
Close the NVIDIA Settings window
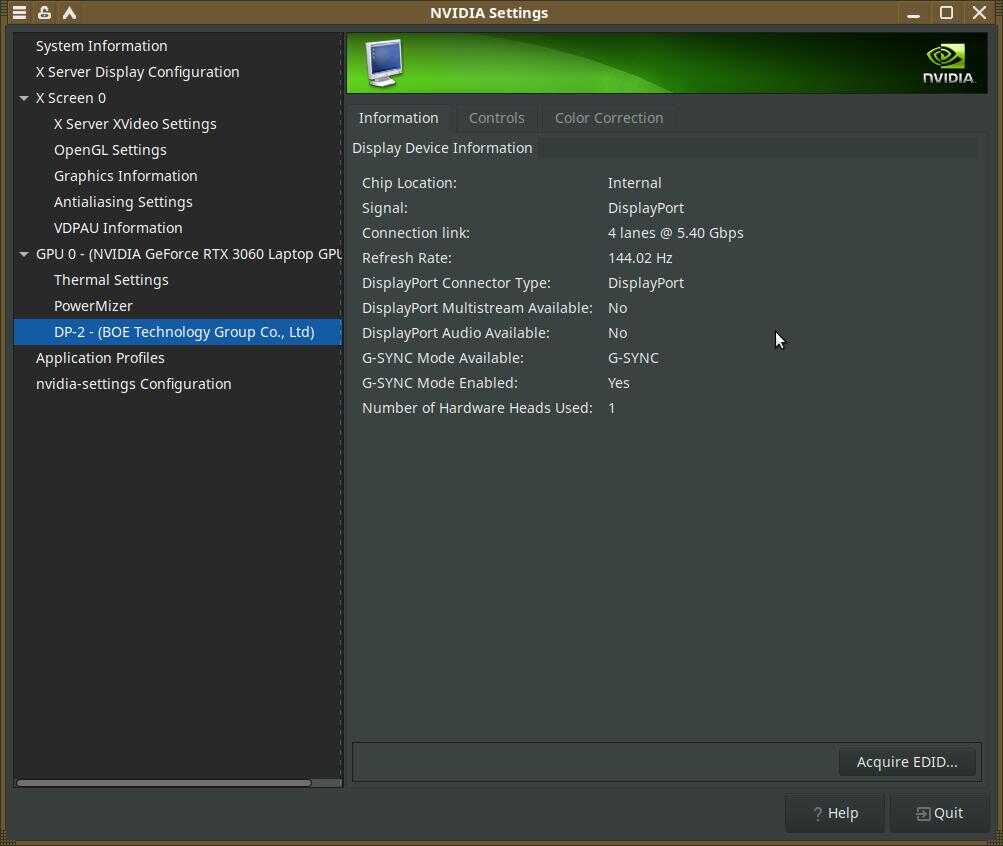click(x=979, y=12)
